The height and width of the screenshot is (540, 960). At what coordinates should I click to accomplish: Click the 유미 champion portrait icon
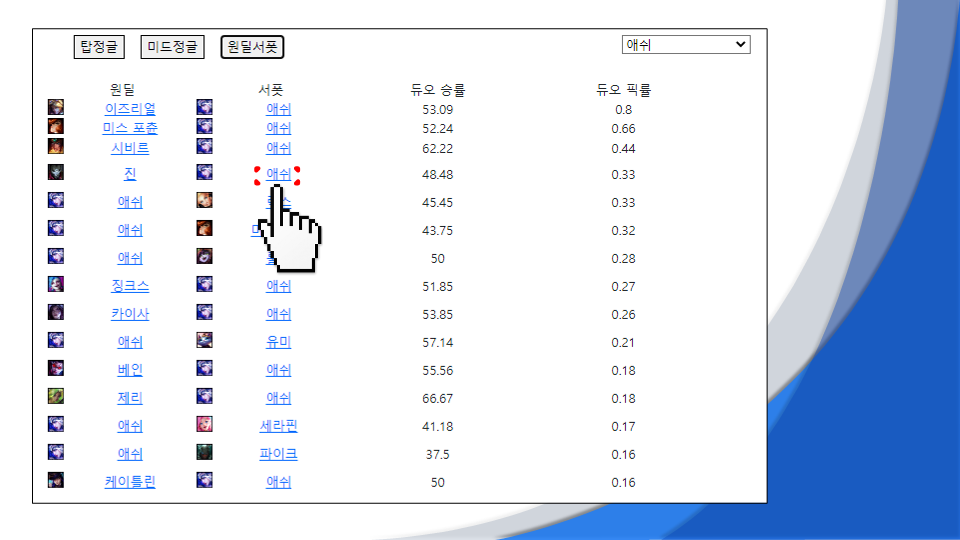[x=204, y=340]
